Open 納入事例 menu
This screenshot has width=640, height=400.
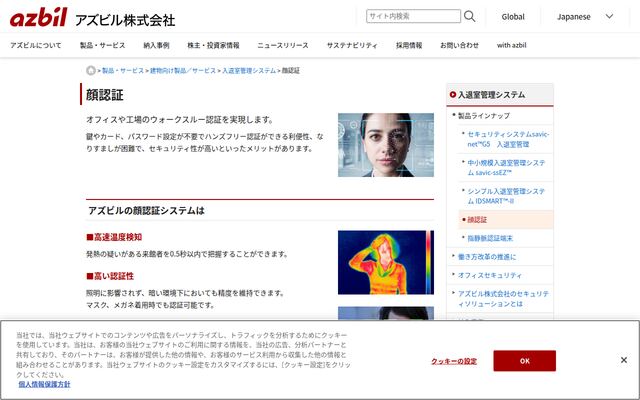[x=156, y=45]
